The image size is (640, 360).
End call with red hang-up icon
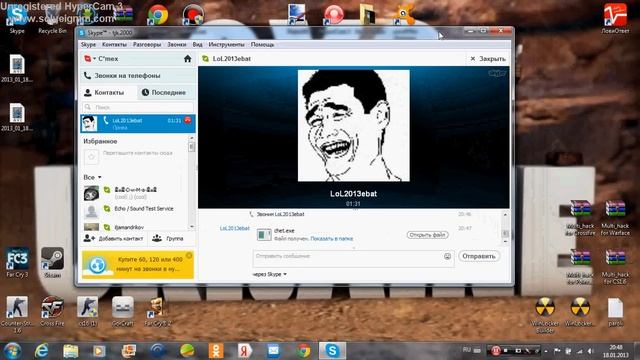pyautogui.click(x=188, y=120)
